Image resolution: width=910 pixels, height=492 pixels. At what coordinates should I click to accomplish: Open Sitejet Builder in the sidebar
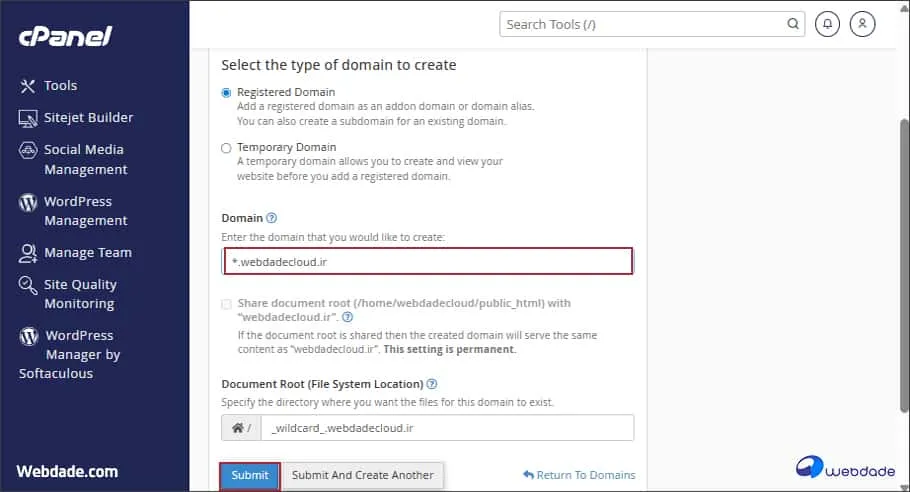88,118
